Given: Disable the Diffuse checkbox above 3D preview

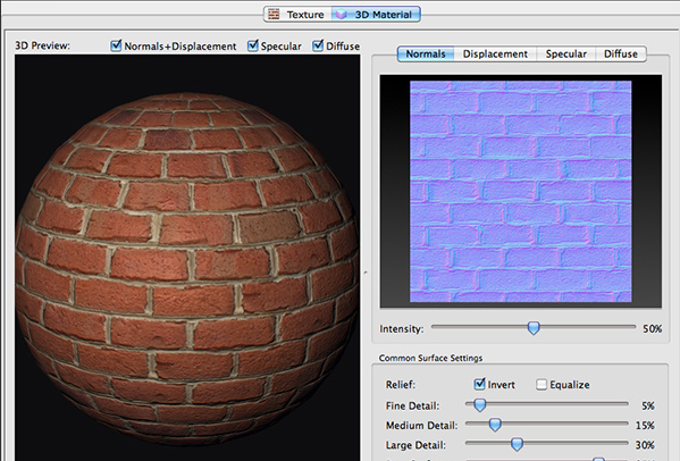Looking at the screenshot, I should 318,46.
